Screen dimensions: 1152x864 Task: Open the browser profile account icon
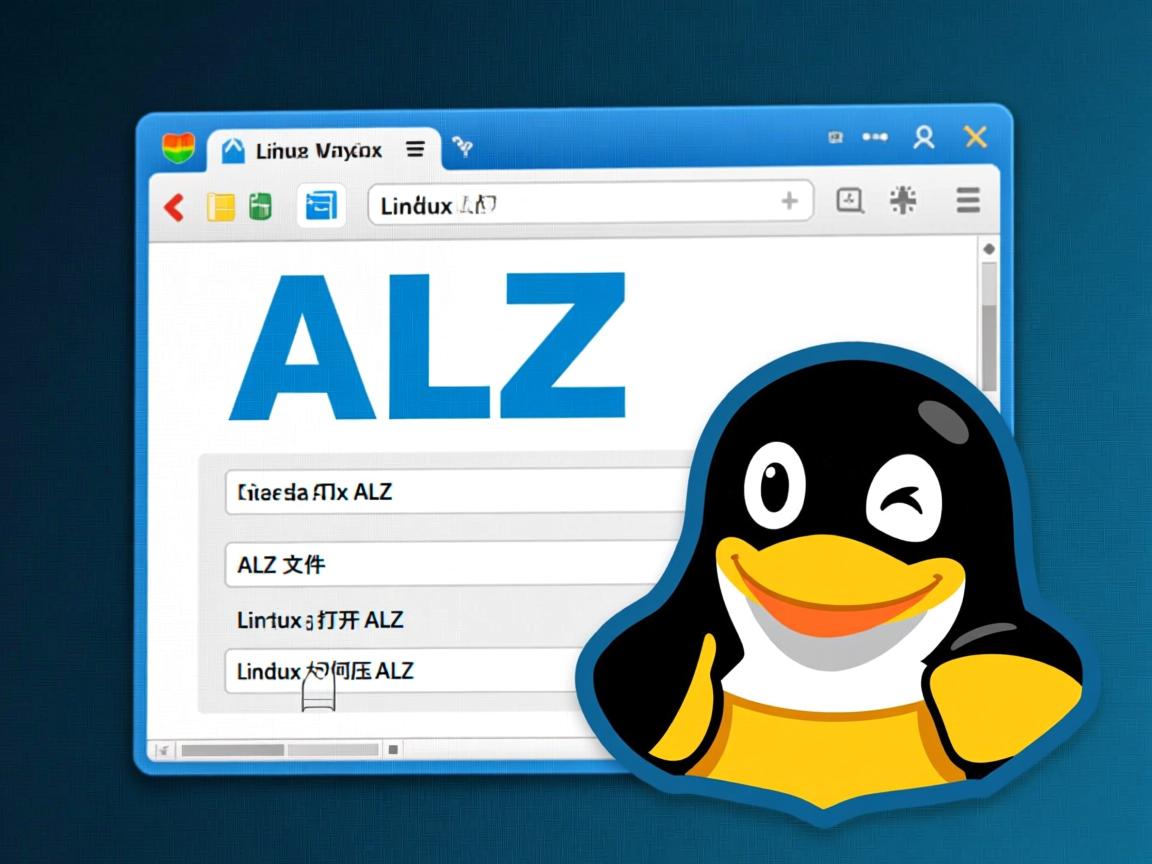click(x=924, y=138)
